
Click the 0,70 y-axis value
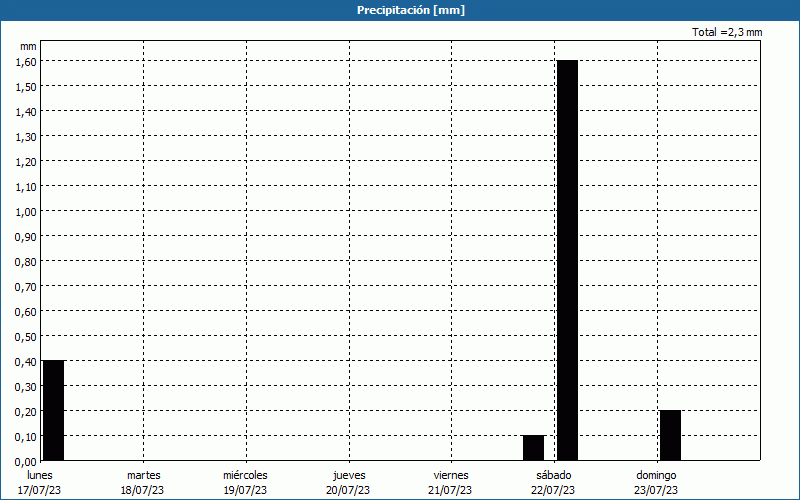(26, 287)
